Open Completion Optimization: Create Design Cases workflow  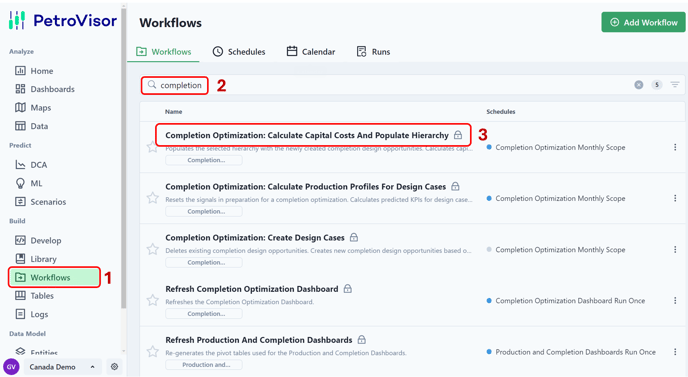(255, 237)
